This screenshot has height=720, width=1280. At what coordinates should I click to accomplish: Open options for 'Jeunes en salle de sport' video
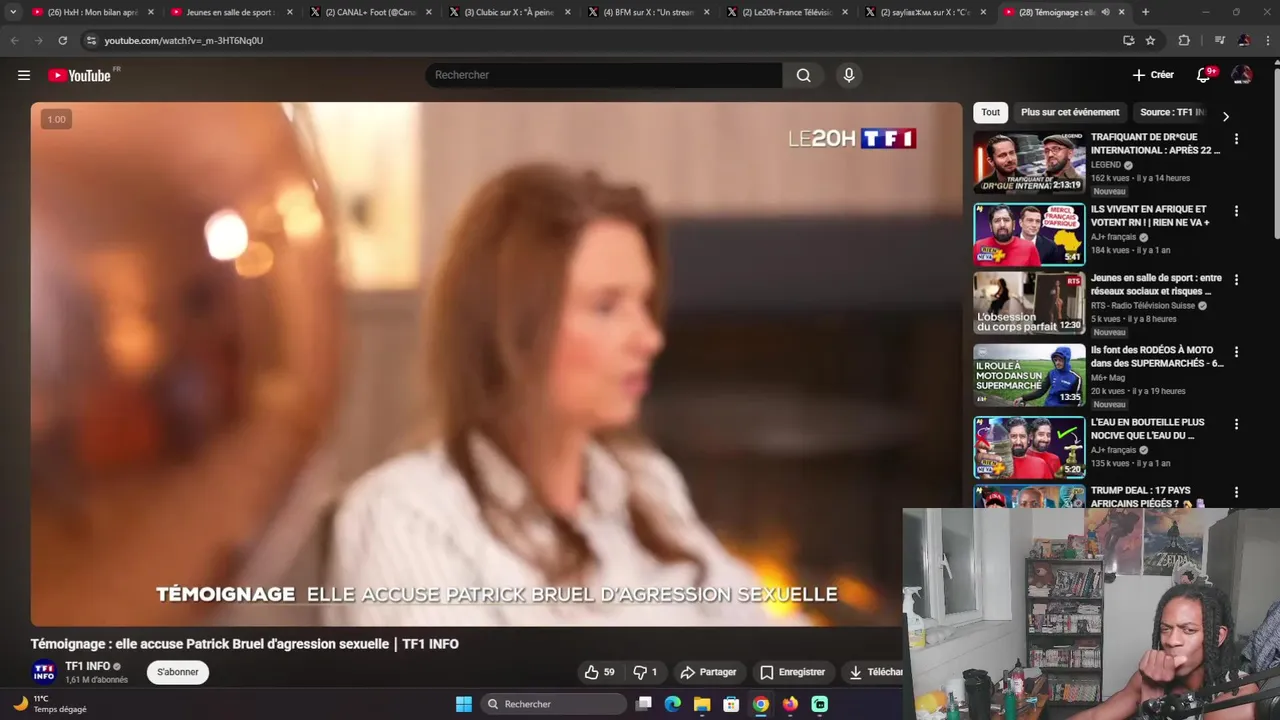tap(1236, 279)
